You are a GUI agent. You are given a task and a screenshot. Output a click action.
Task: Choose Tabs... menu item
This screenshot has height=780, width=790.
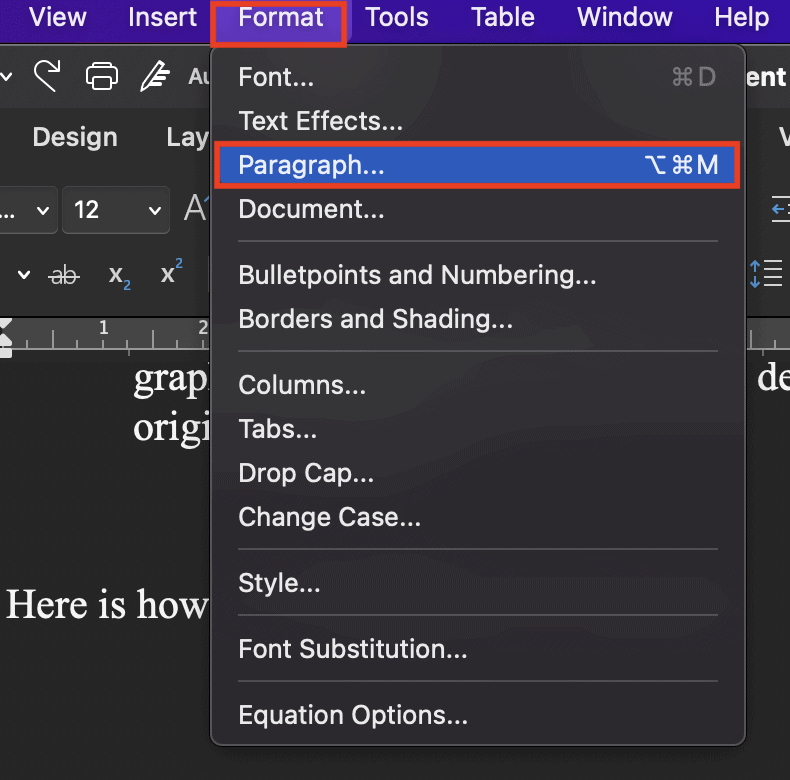click(478, 429)
